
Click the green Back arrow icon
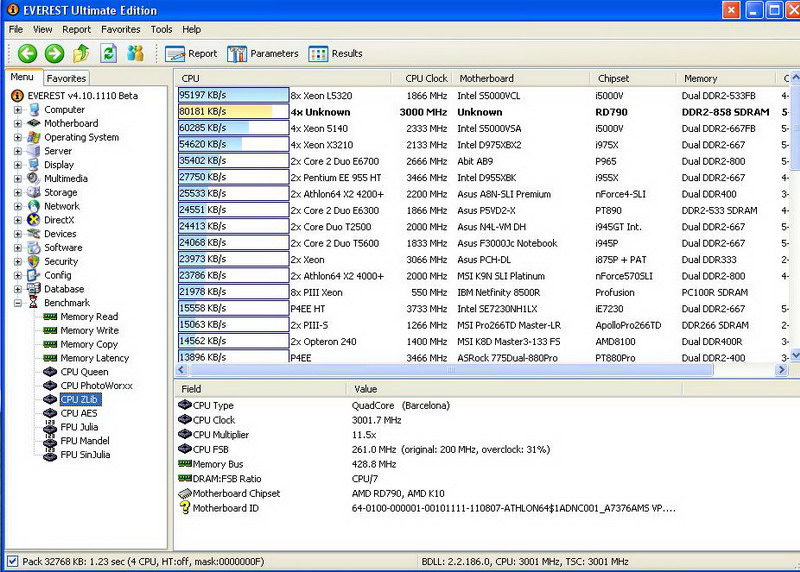[x=28, y=53]
